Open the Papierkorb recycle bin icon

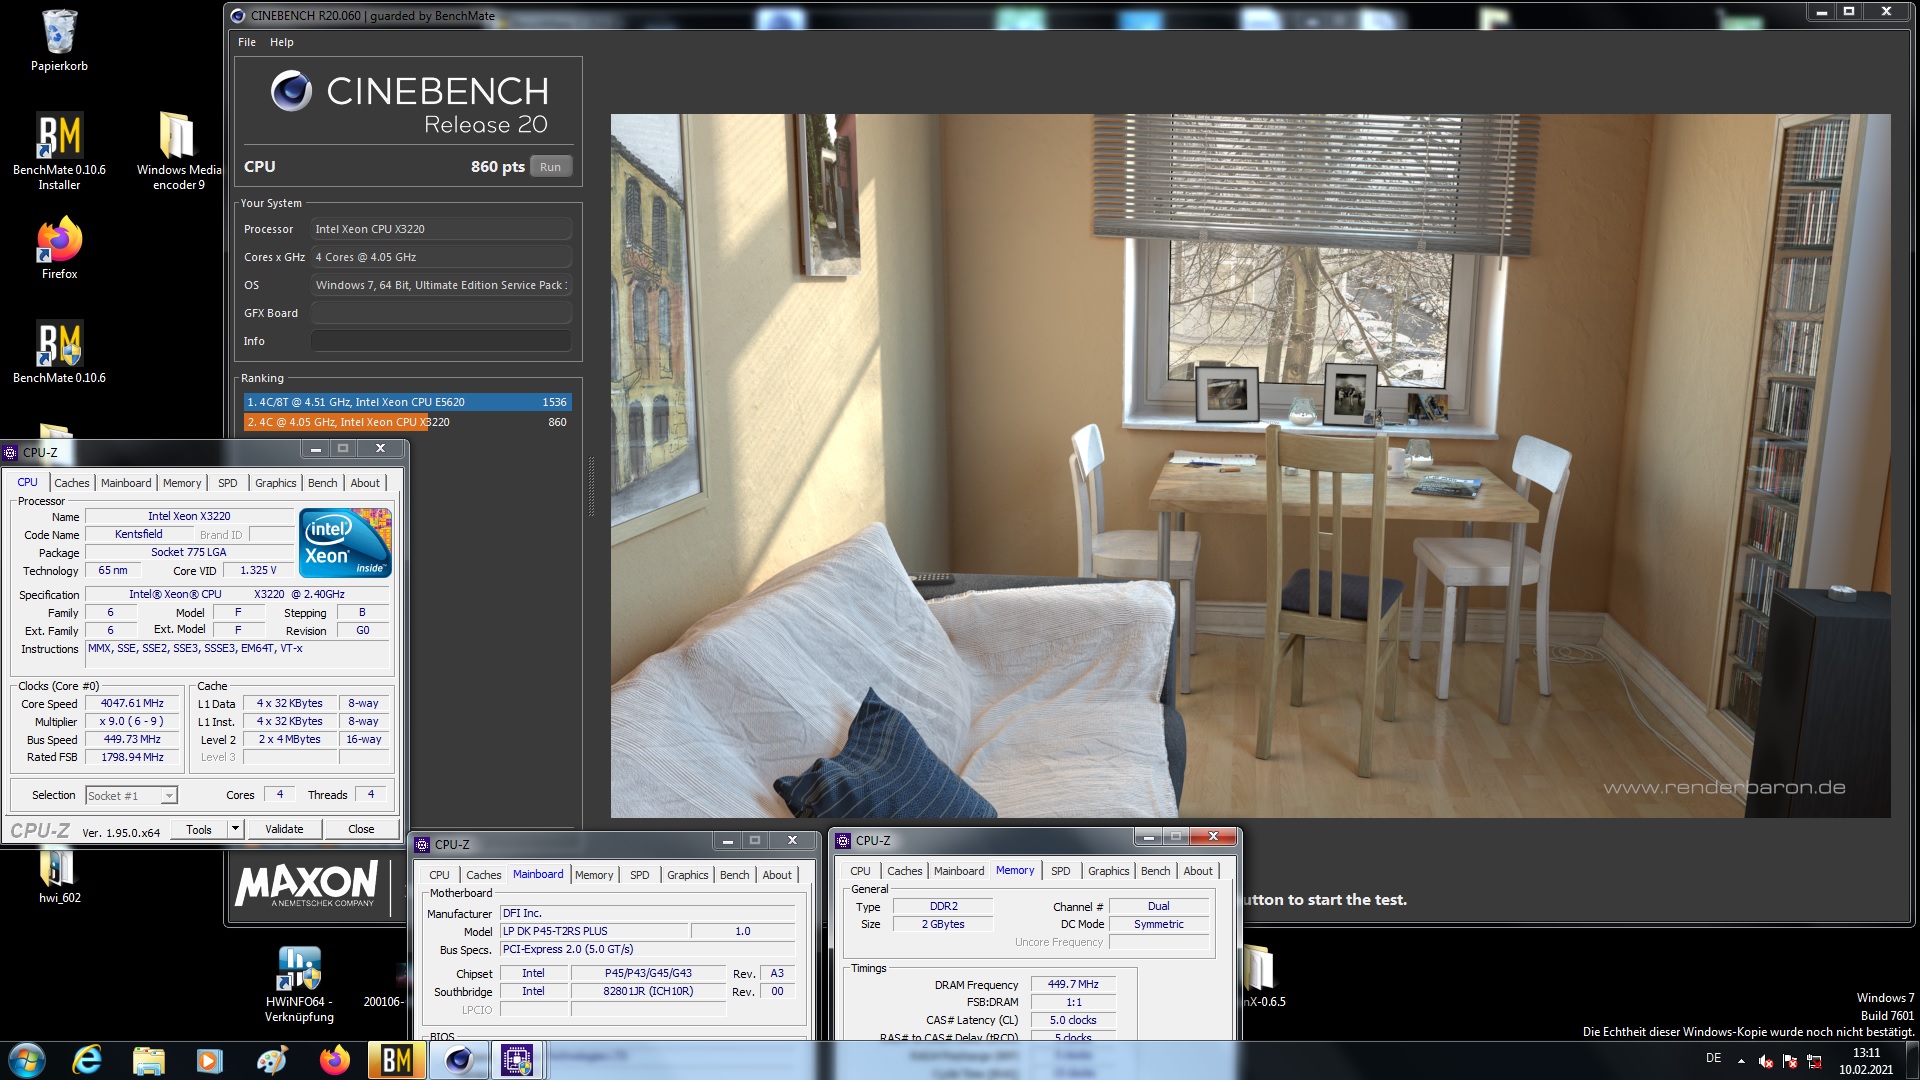pyautogui.click(x=59, y=40)
